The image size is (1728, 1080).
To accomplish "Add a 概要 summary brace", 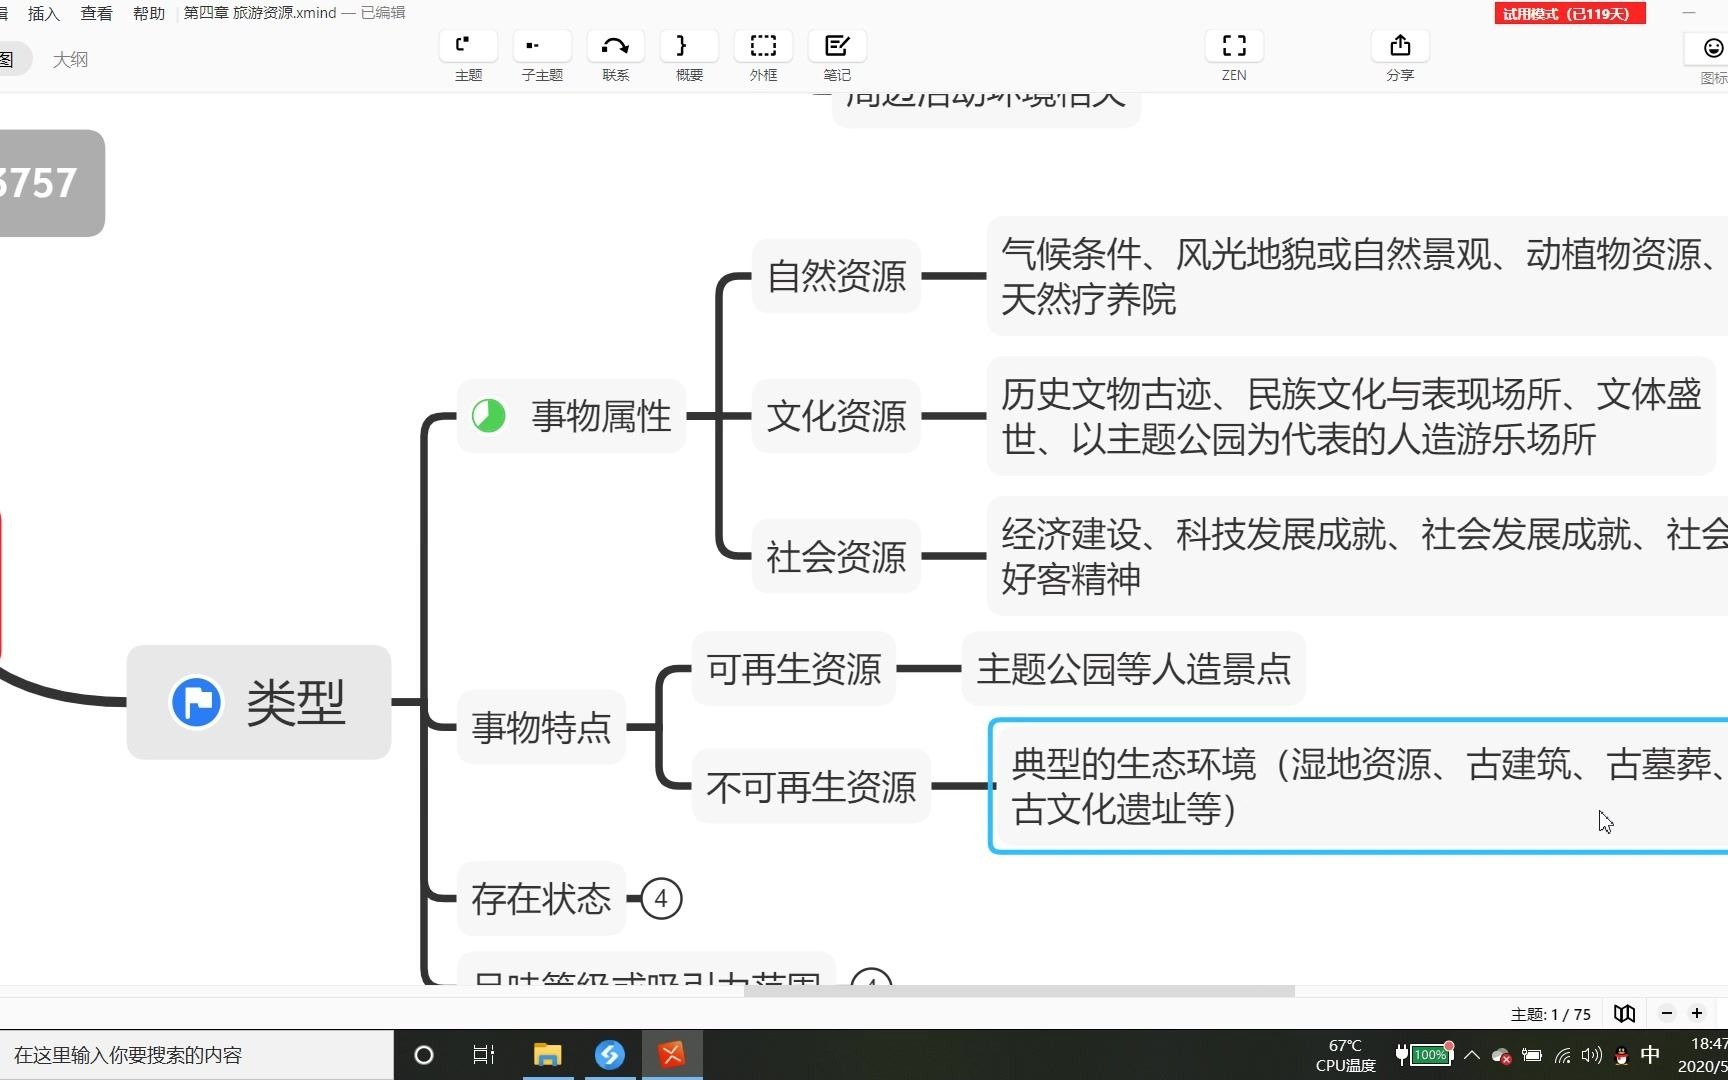I will point(689,56).
